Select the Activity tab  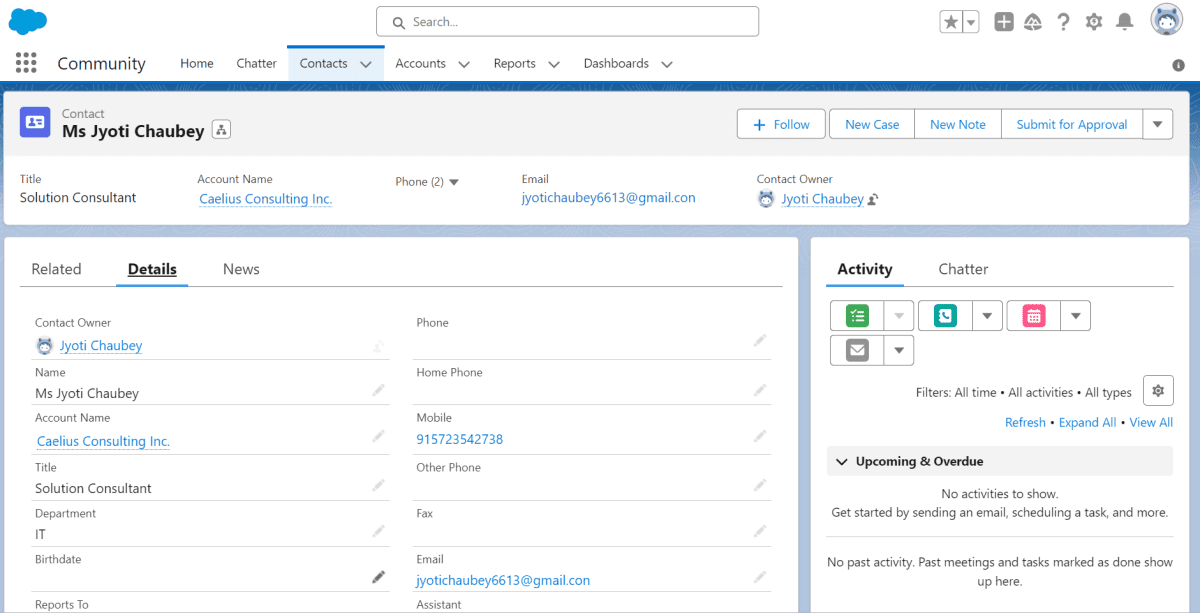point(865,269)
